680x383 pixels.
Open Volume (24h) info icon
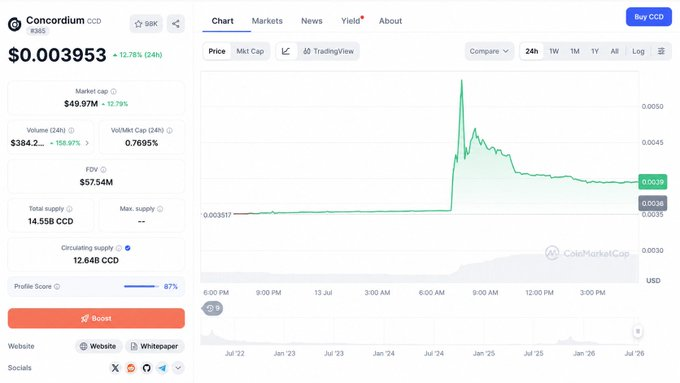pos(71,131)
